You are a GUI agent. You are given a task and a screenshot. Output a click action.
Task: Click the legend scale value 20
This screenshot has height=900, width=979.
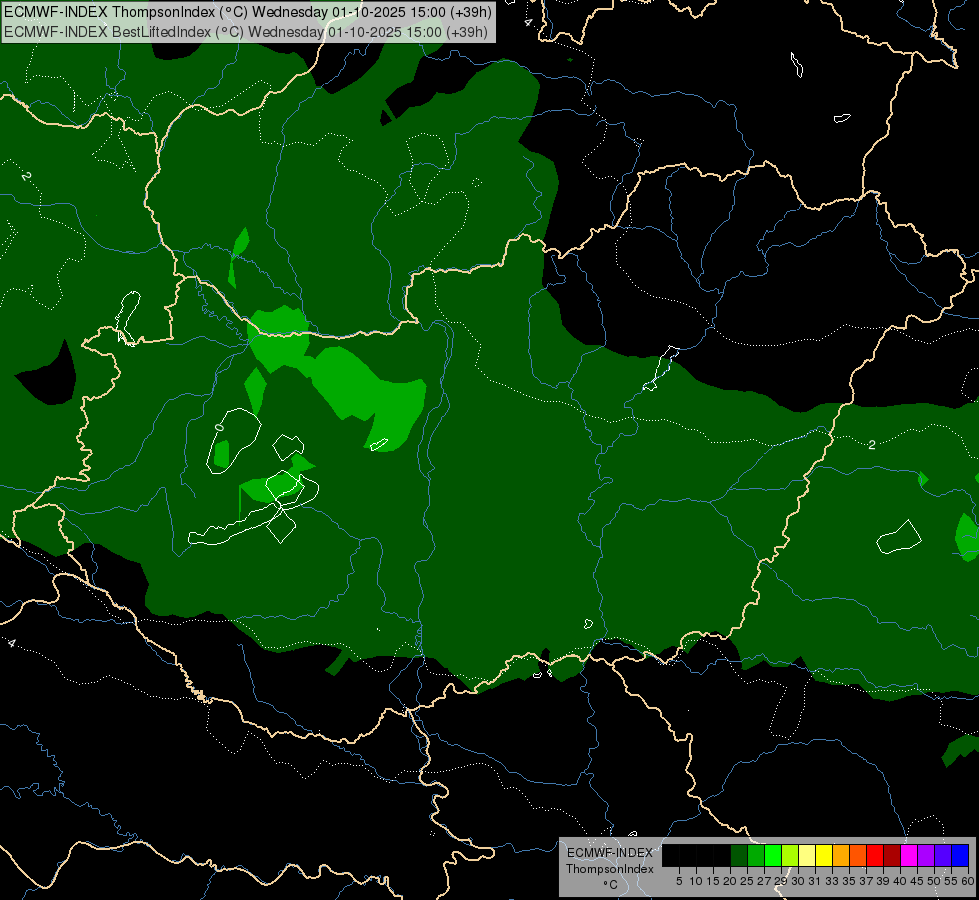pyautogui.click(x=730, y=881)
